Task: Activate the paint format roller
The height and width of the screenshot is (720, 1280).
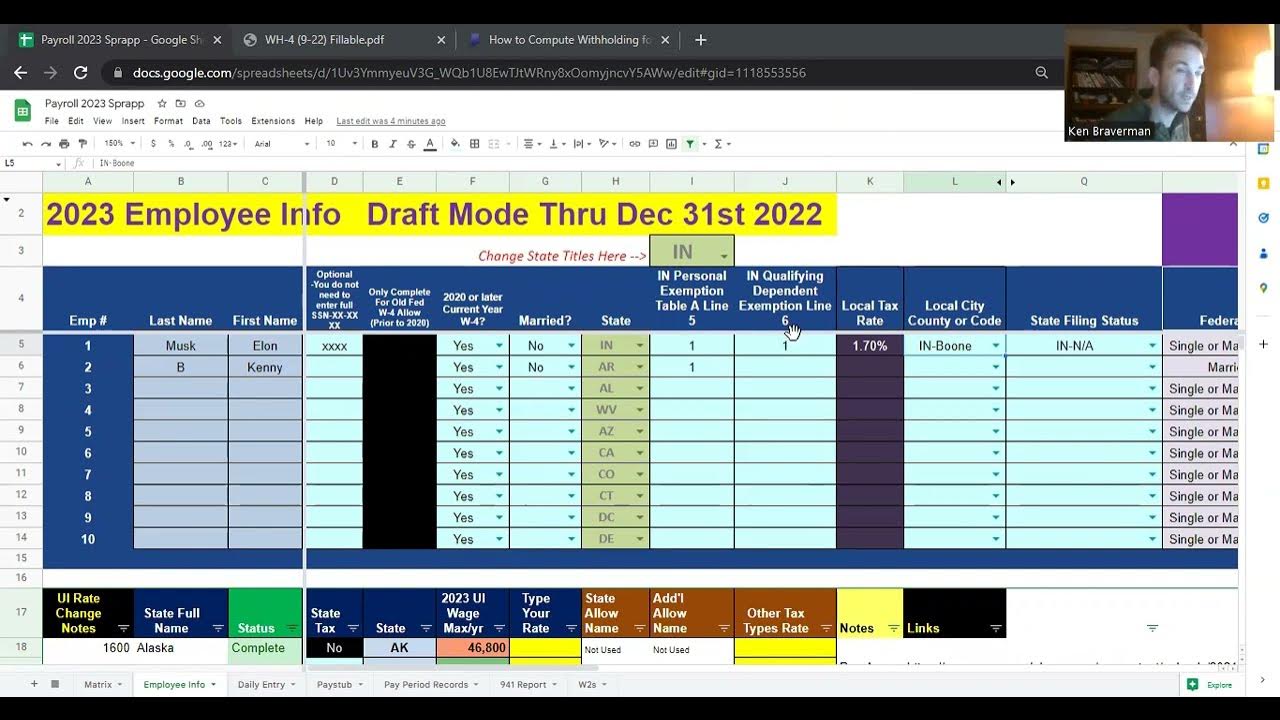Action: tap(82, 144)
